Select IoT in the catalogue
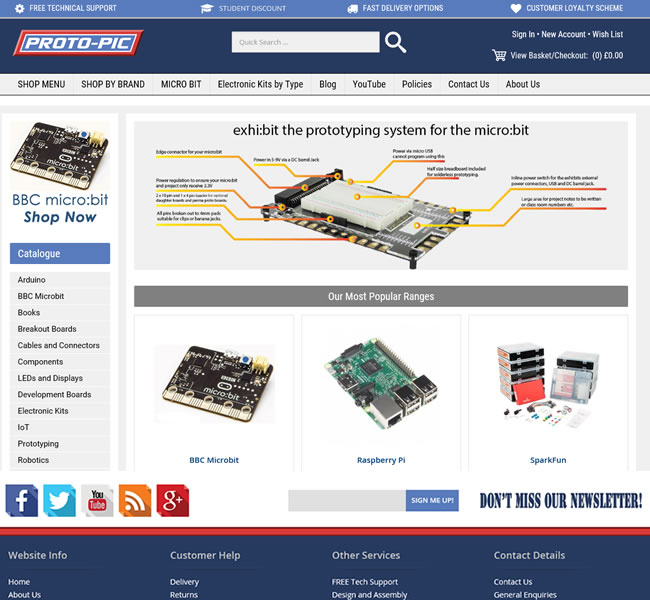Screen dimensions: 650x600 (23, 427)
